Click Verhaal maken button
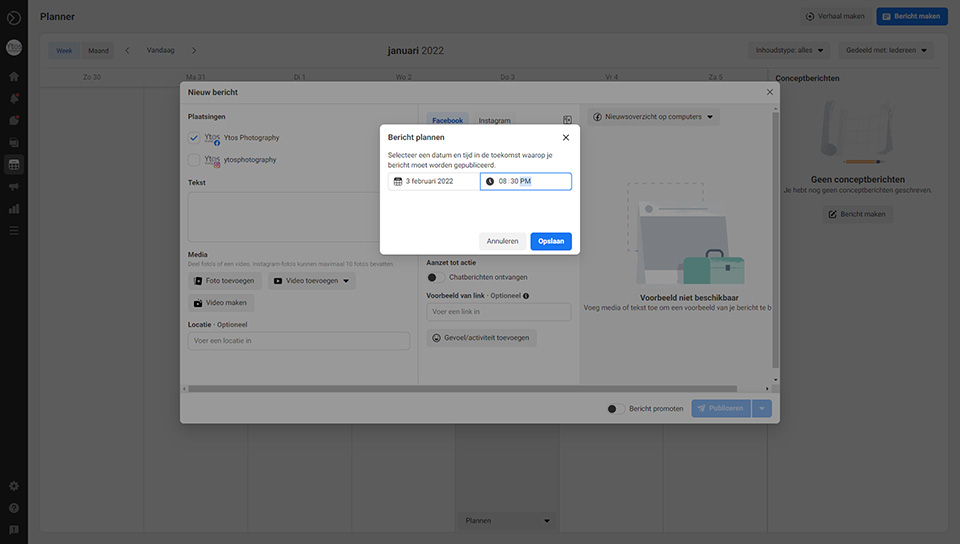The image size is (960, 544). point(836,17)
